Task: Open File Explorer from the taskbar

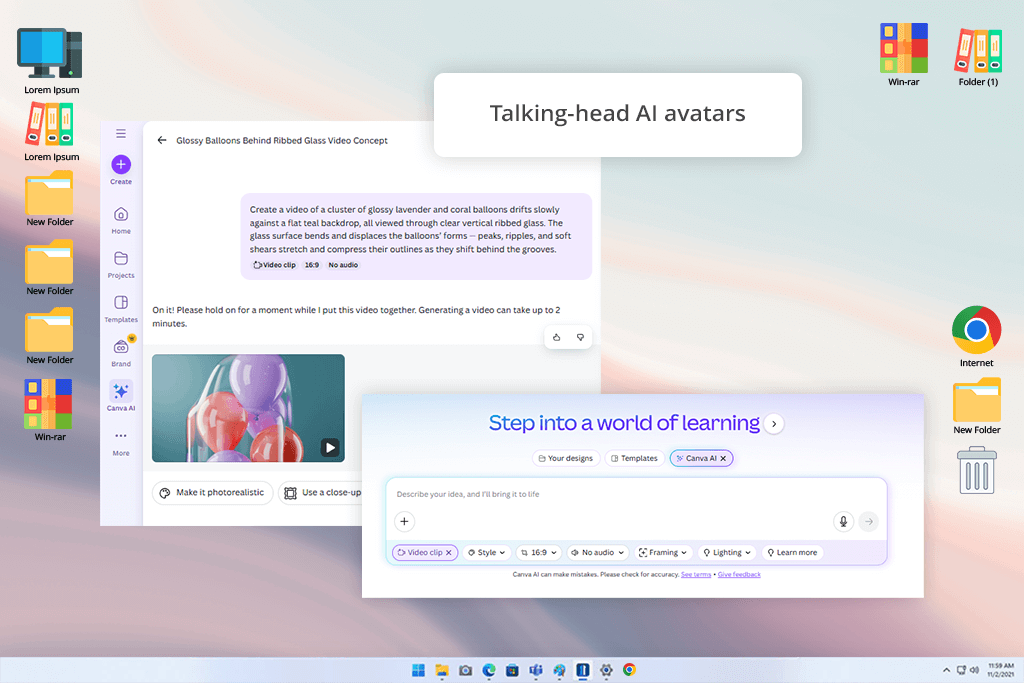Action: pyautogui.click(x=441, y=670)
